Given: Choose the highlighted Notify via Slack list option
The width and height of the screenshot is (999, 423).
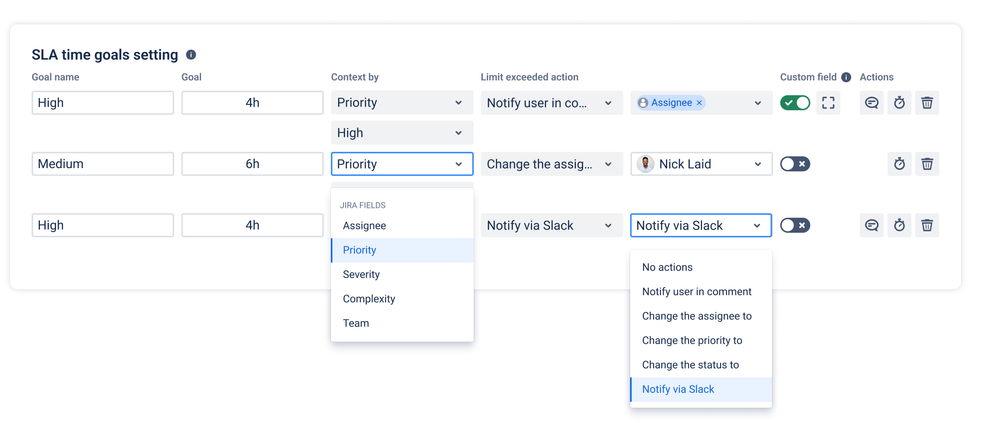Looking at the screenshot, I should [701, 389].
